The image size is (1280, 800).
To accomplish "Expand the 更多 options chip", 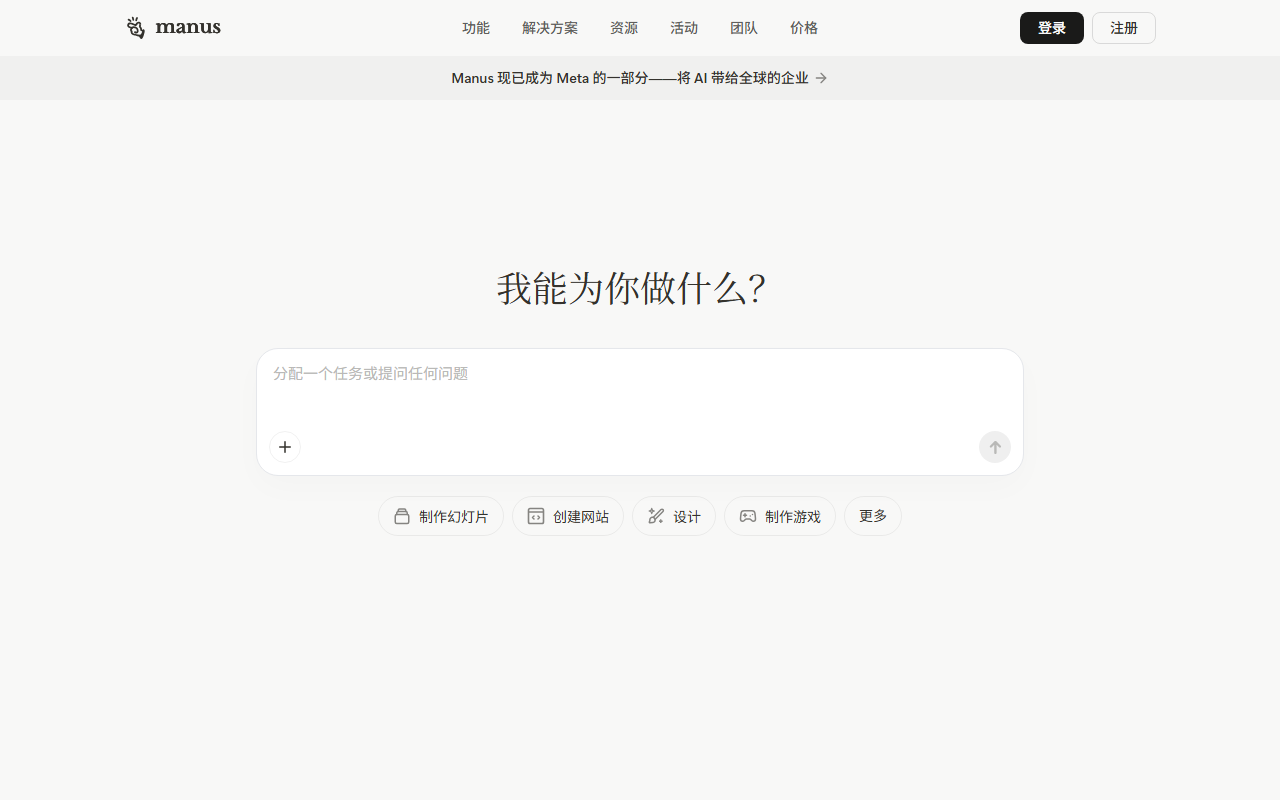I will [873, 516].
